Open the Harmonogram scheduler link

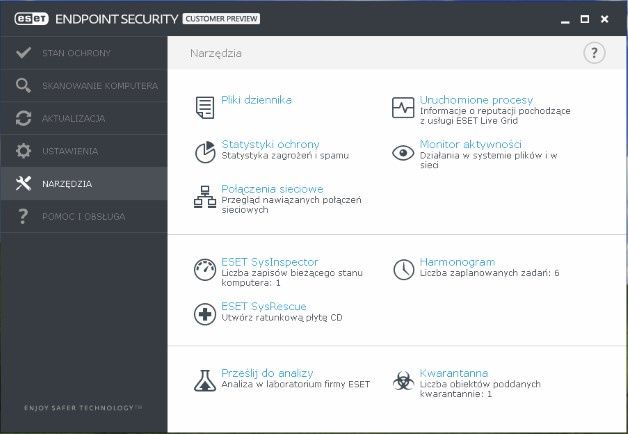pos(457,262)
